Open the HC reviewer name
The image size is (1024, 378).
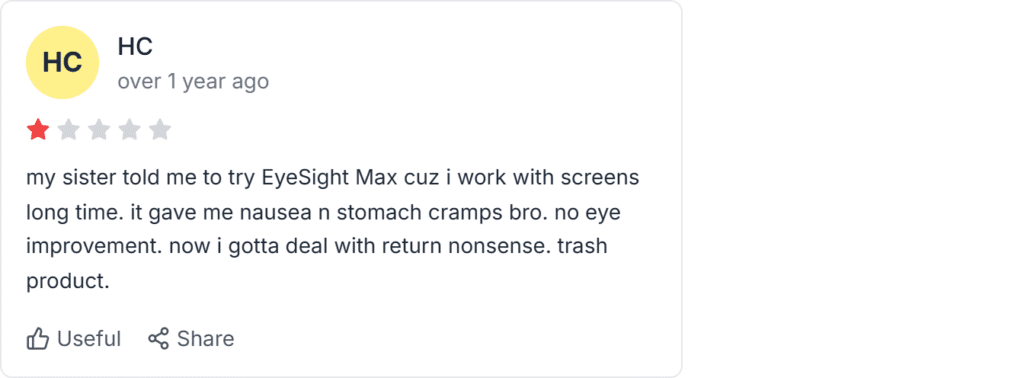[x=135, y=46]
